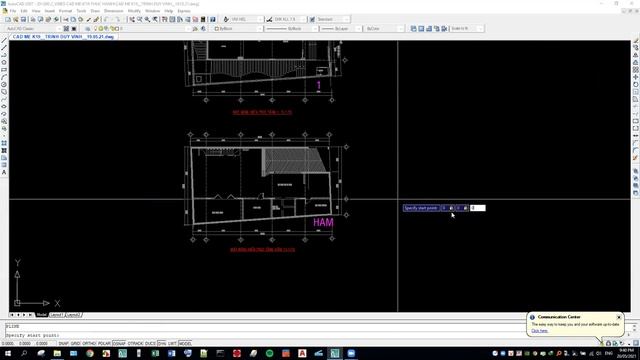Click the Pan realtime icon
The height and width of the screenshot is (360, 640).
point(132,19)
